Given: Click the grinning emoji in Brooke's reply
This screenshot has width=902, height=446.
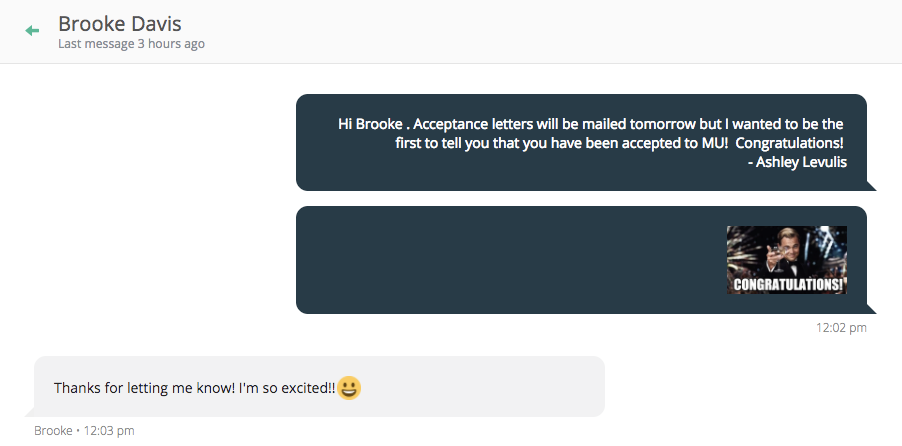Looking at the screenshot, I should coord(349,387).
